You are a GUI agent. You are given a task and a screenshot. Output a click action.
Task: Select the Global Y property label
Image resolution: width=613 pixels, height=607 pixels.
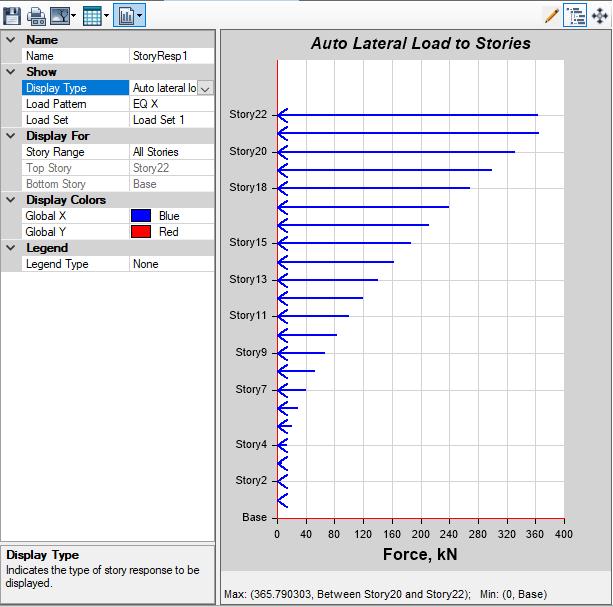coord(45,232)
